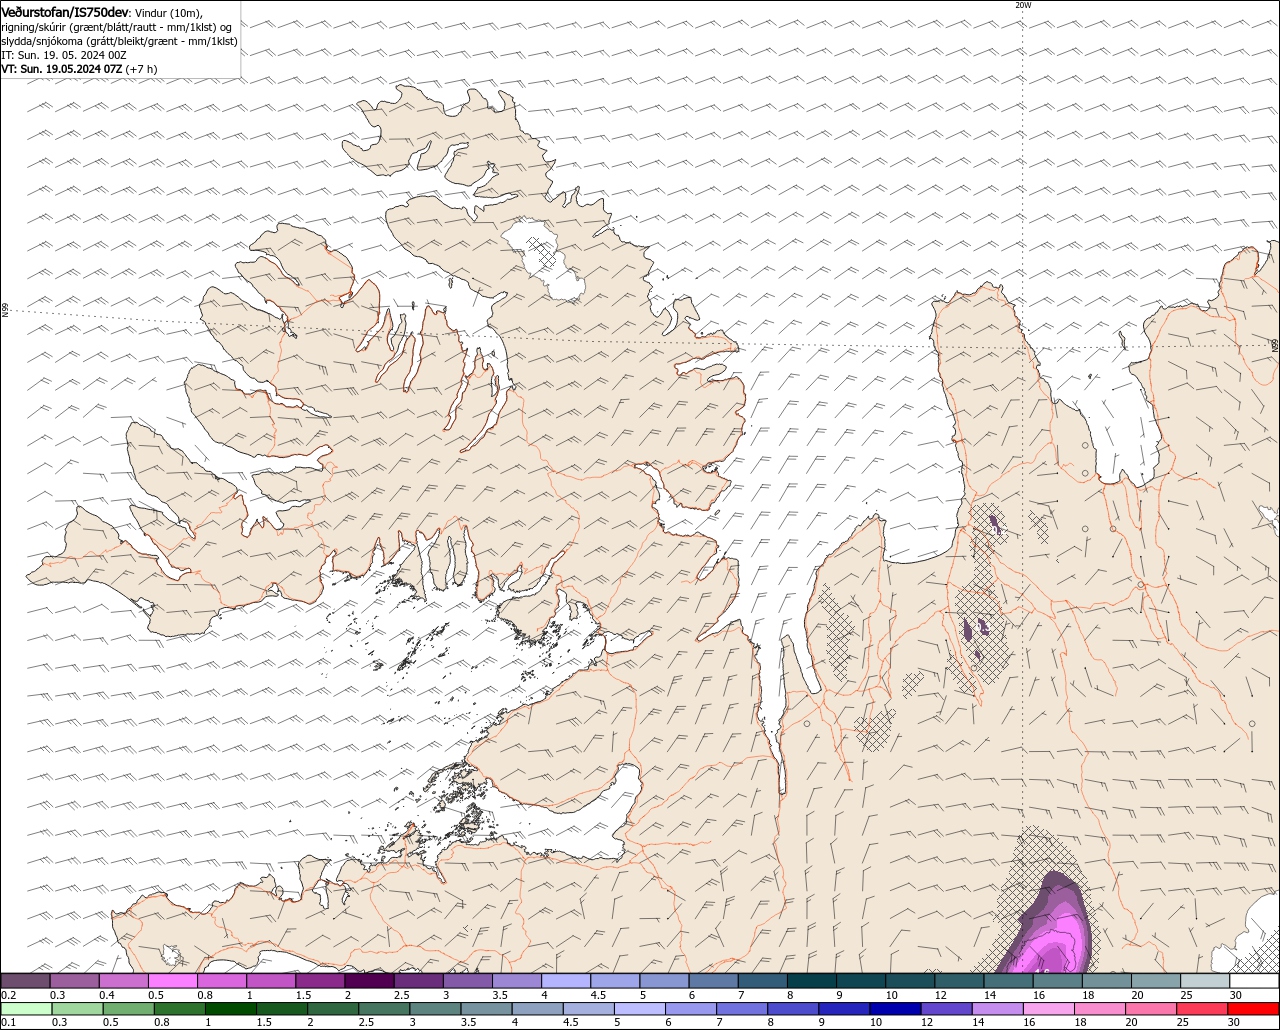Click the Veðurstofan/IS750dev title text
Viewport: 1280px width, 1030px height.
(x=65, y=12)
